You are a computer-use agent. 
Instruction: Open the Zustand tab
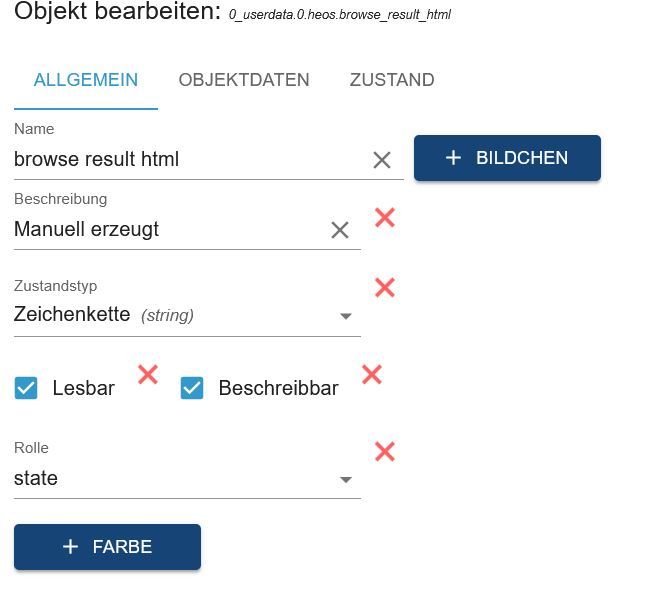point(392,80)
